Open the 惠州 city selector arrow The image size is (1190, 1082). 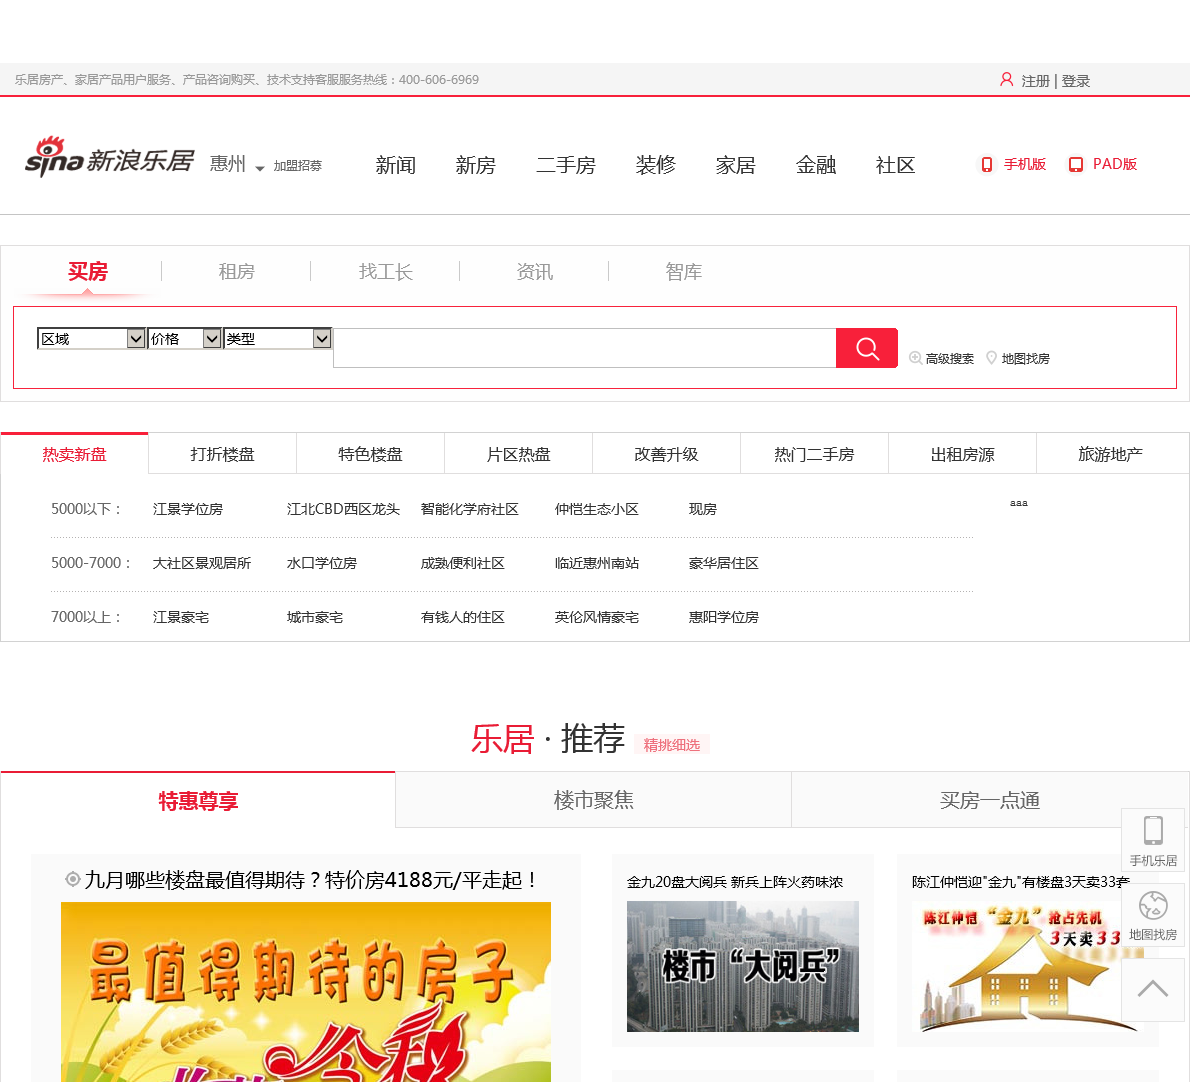260,168
